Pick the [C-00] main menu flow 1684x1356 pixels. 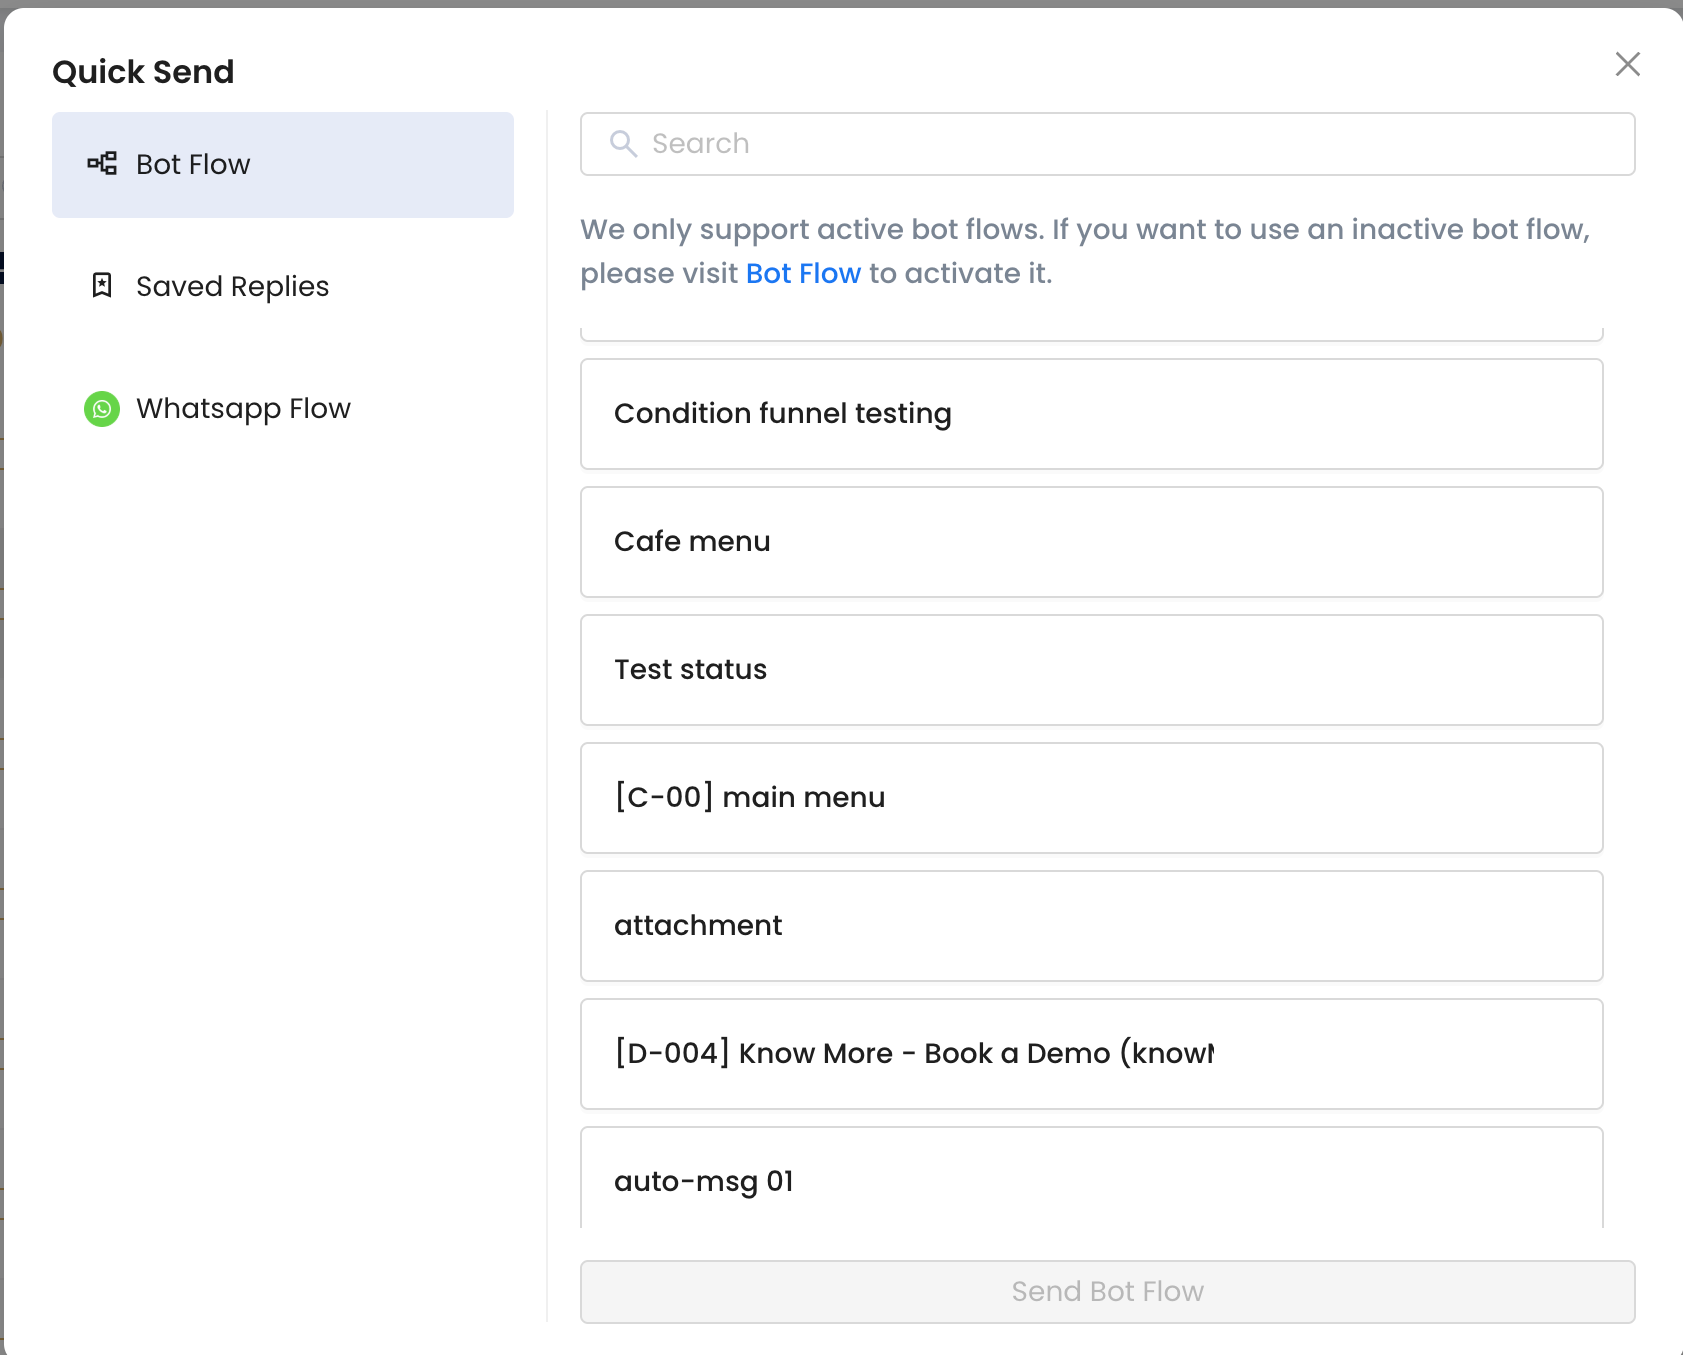point(1091,798)
